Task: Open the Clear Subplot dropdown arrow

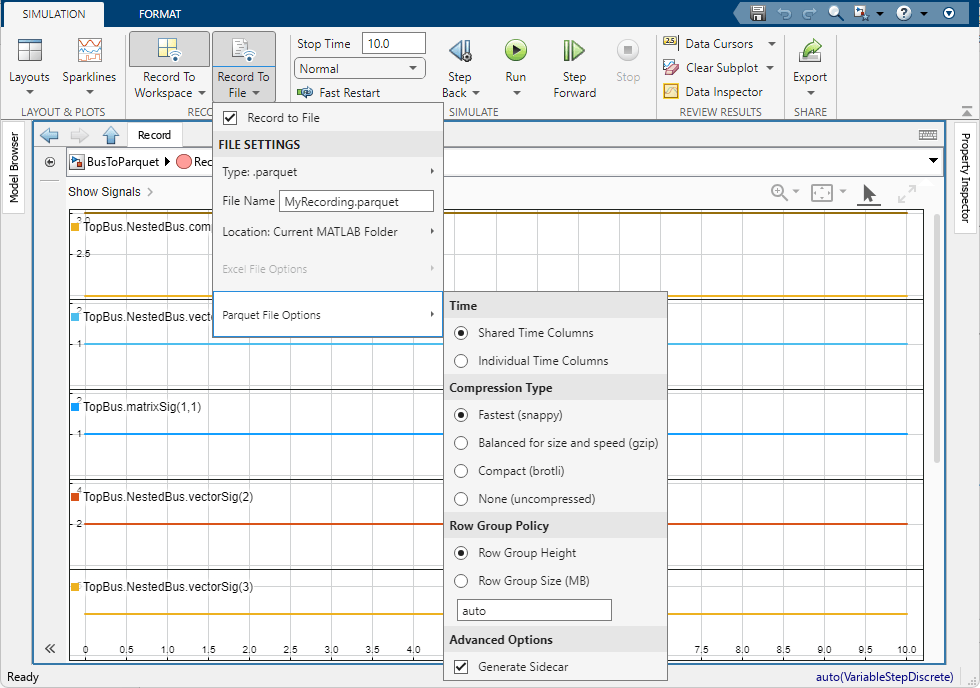Action: [x=770, y=67]
